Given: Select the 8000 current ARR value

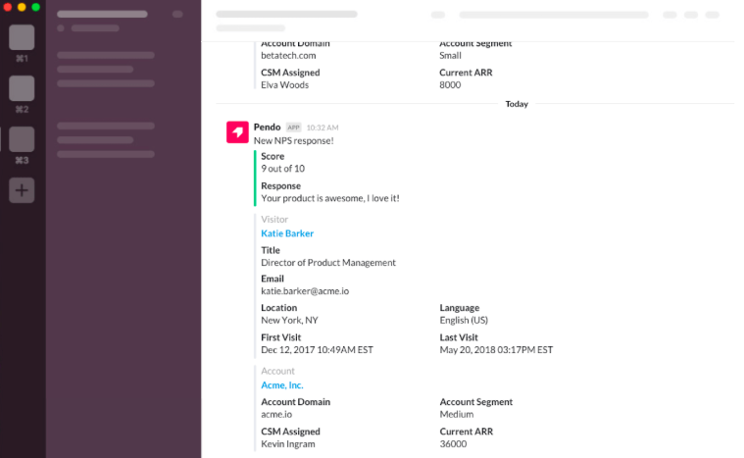Looking at the screenshot, I should pos(450,85).
